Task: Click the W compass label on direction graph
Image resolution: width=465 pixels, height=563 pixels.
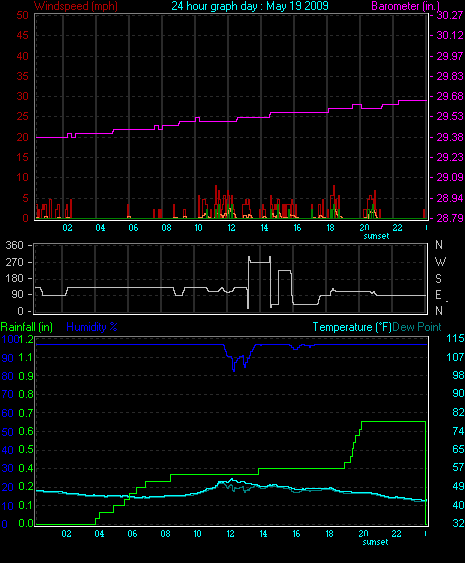Action: point(440,262)
